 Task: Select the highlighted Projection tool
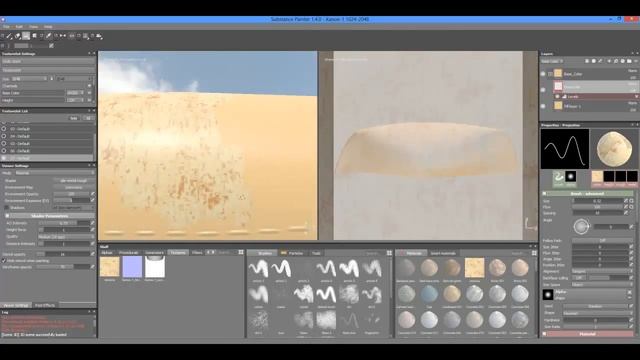pos(26,36)
